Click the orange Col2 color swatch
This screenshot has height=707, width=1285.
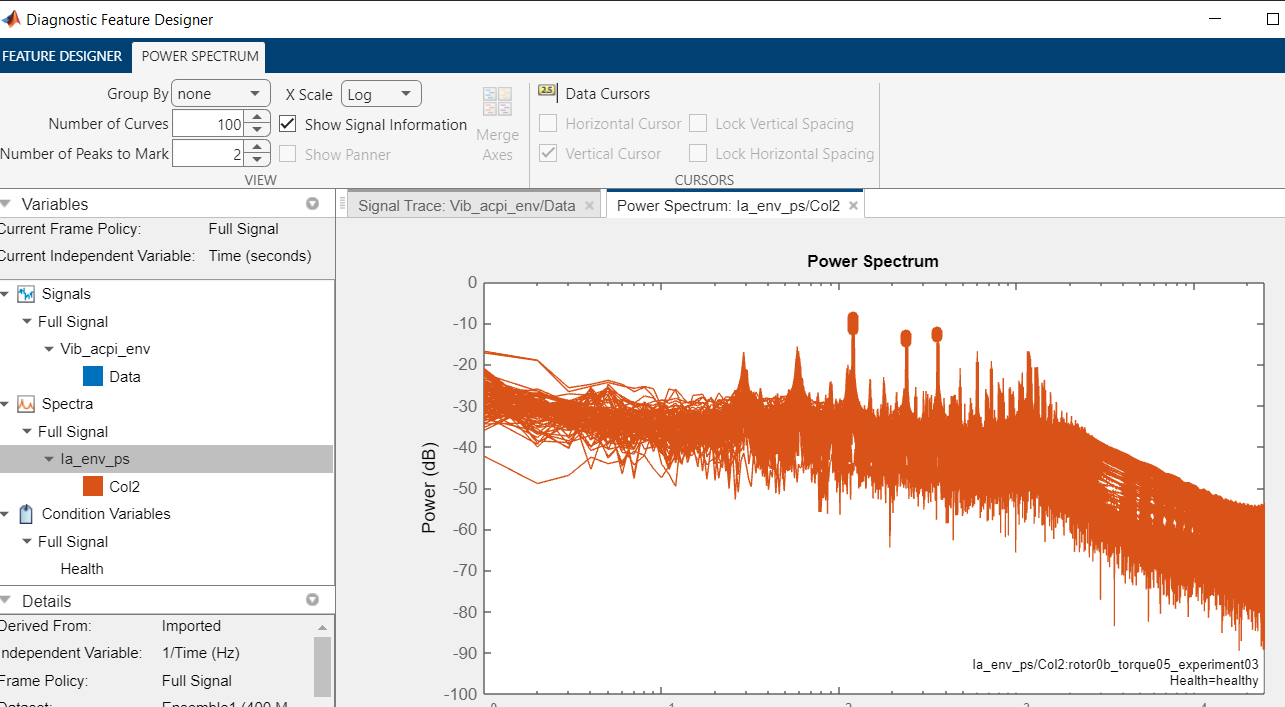coord(92,487)
